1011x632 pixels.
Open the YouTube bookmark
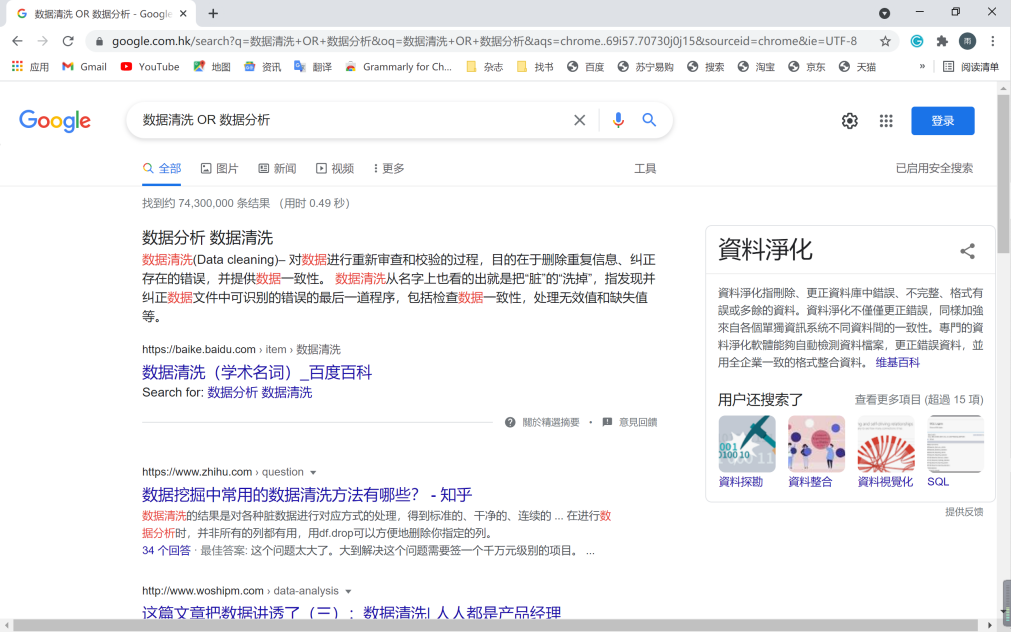coord(150,66)
